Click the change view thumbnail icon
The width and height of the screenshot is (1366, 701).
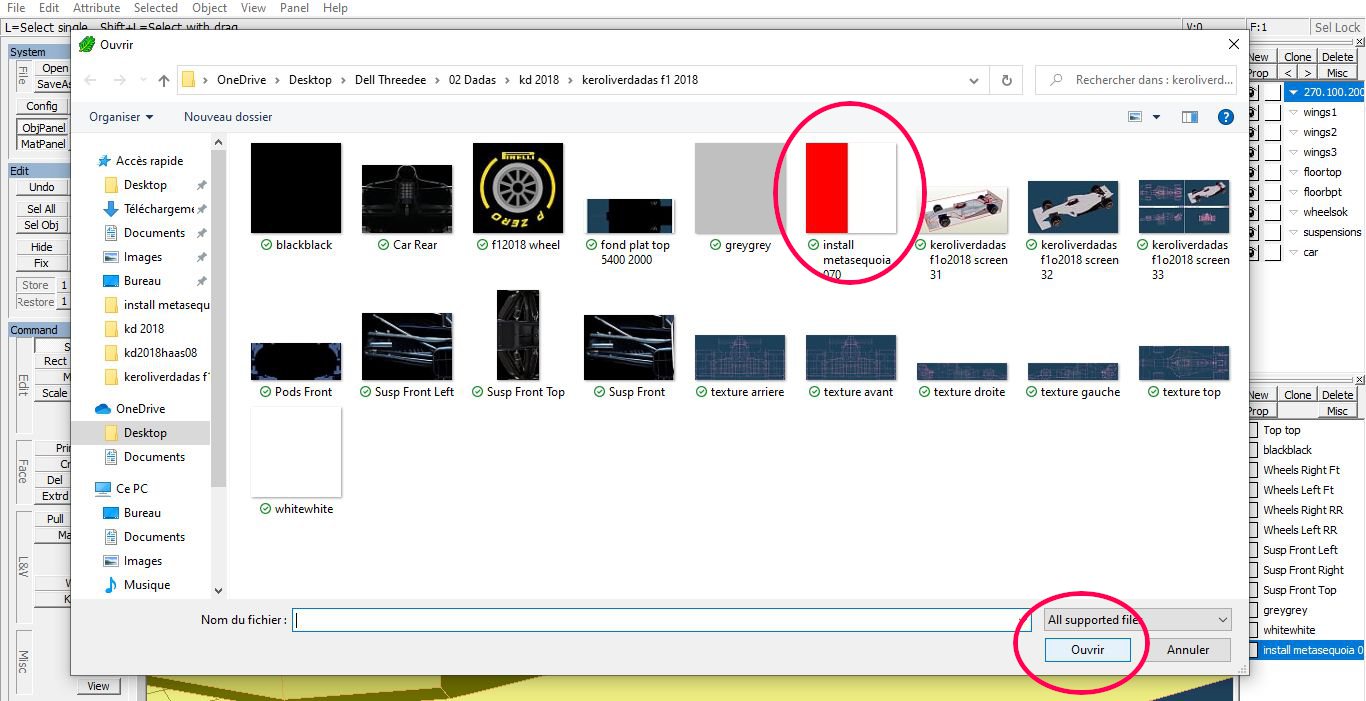[x=1135, y=117]
